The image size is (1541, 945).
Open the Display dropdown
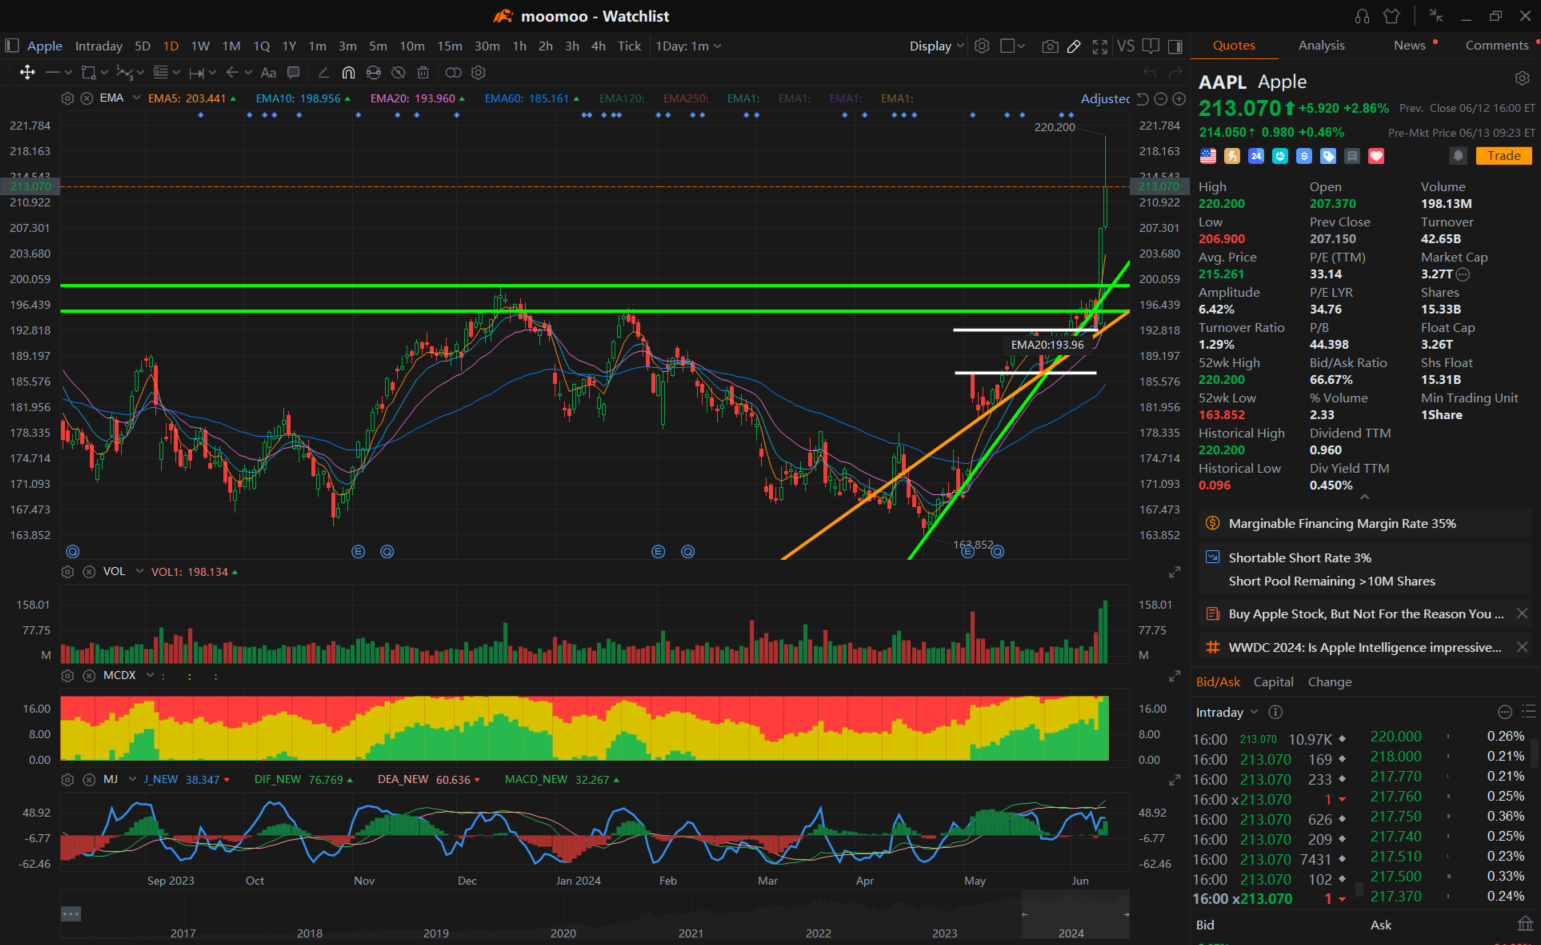click(937, 46)
